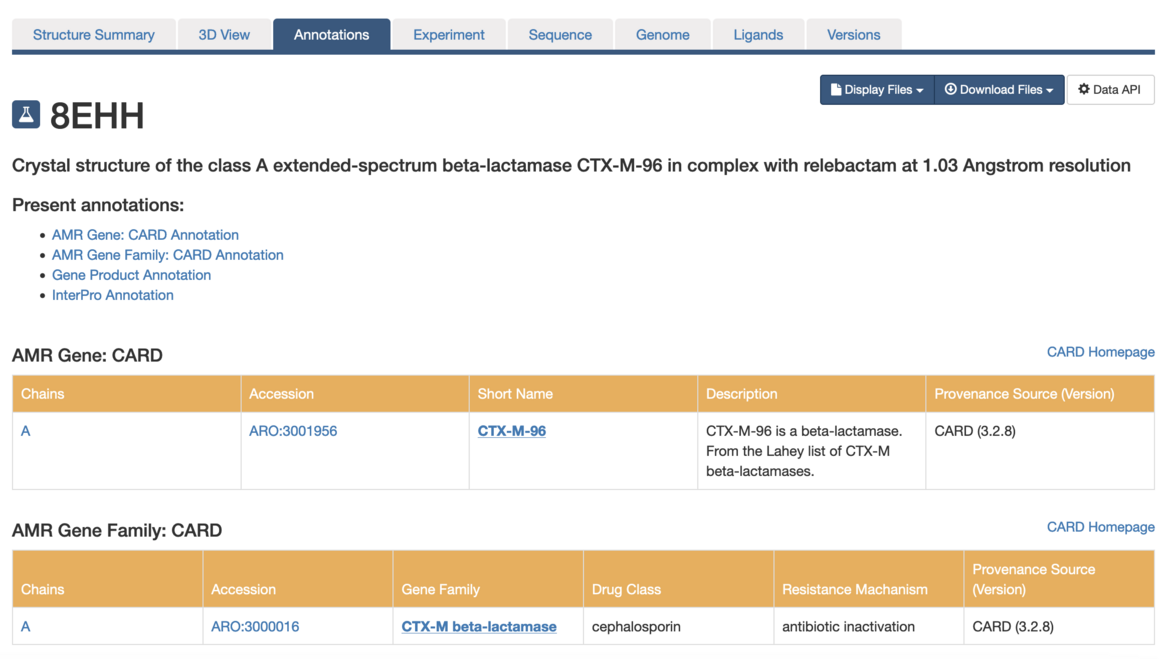Go to the Experiment tab
Viewport: 1170px width, 659px height.
pos(448,33)
